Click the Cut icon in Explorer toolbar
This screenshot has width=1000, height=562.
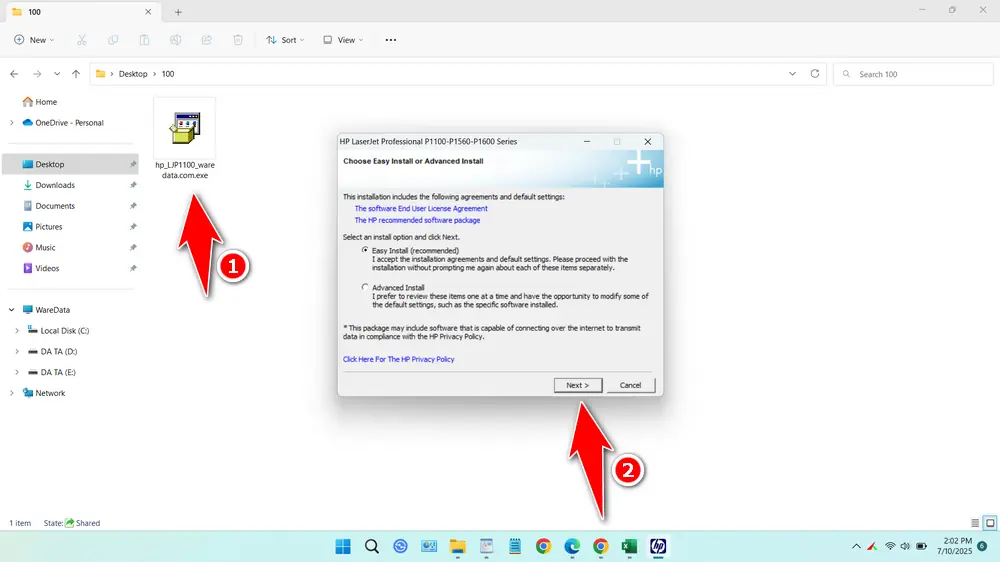pyautogui.click(x=82, y=40)
